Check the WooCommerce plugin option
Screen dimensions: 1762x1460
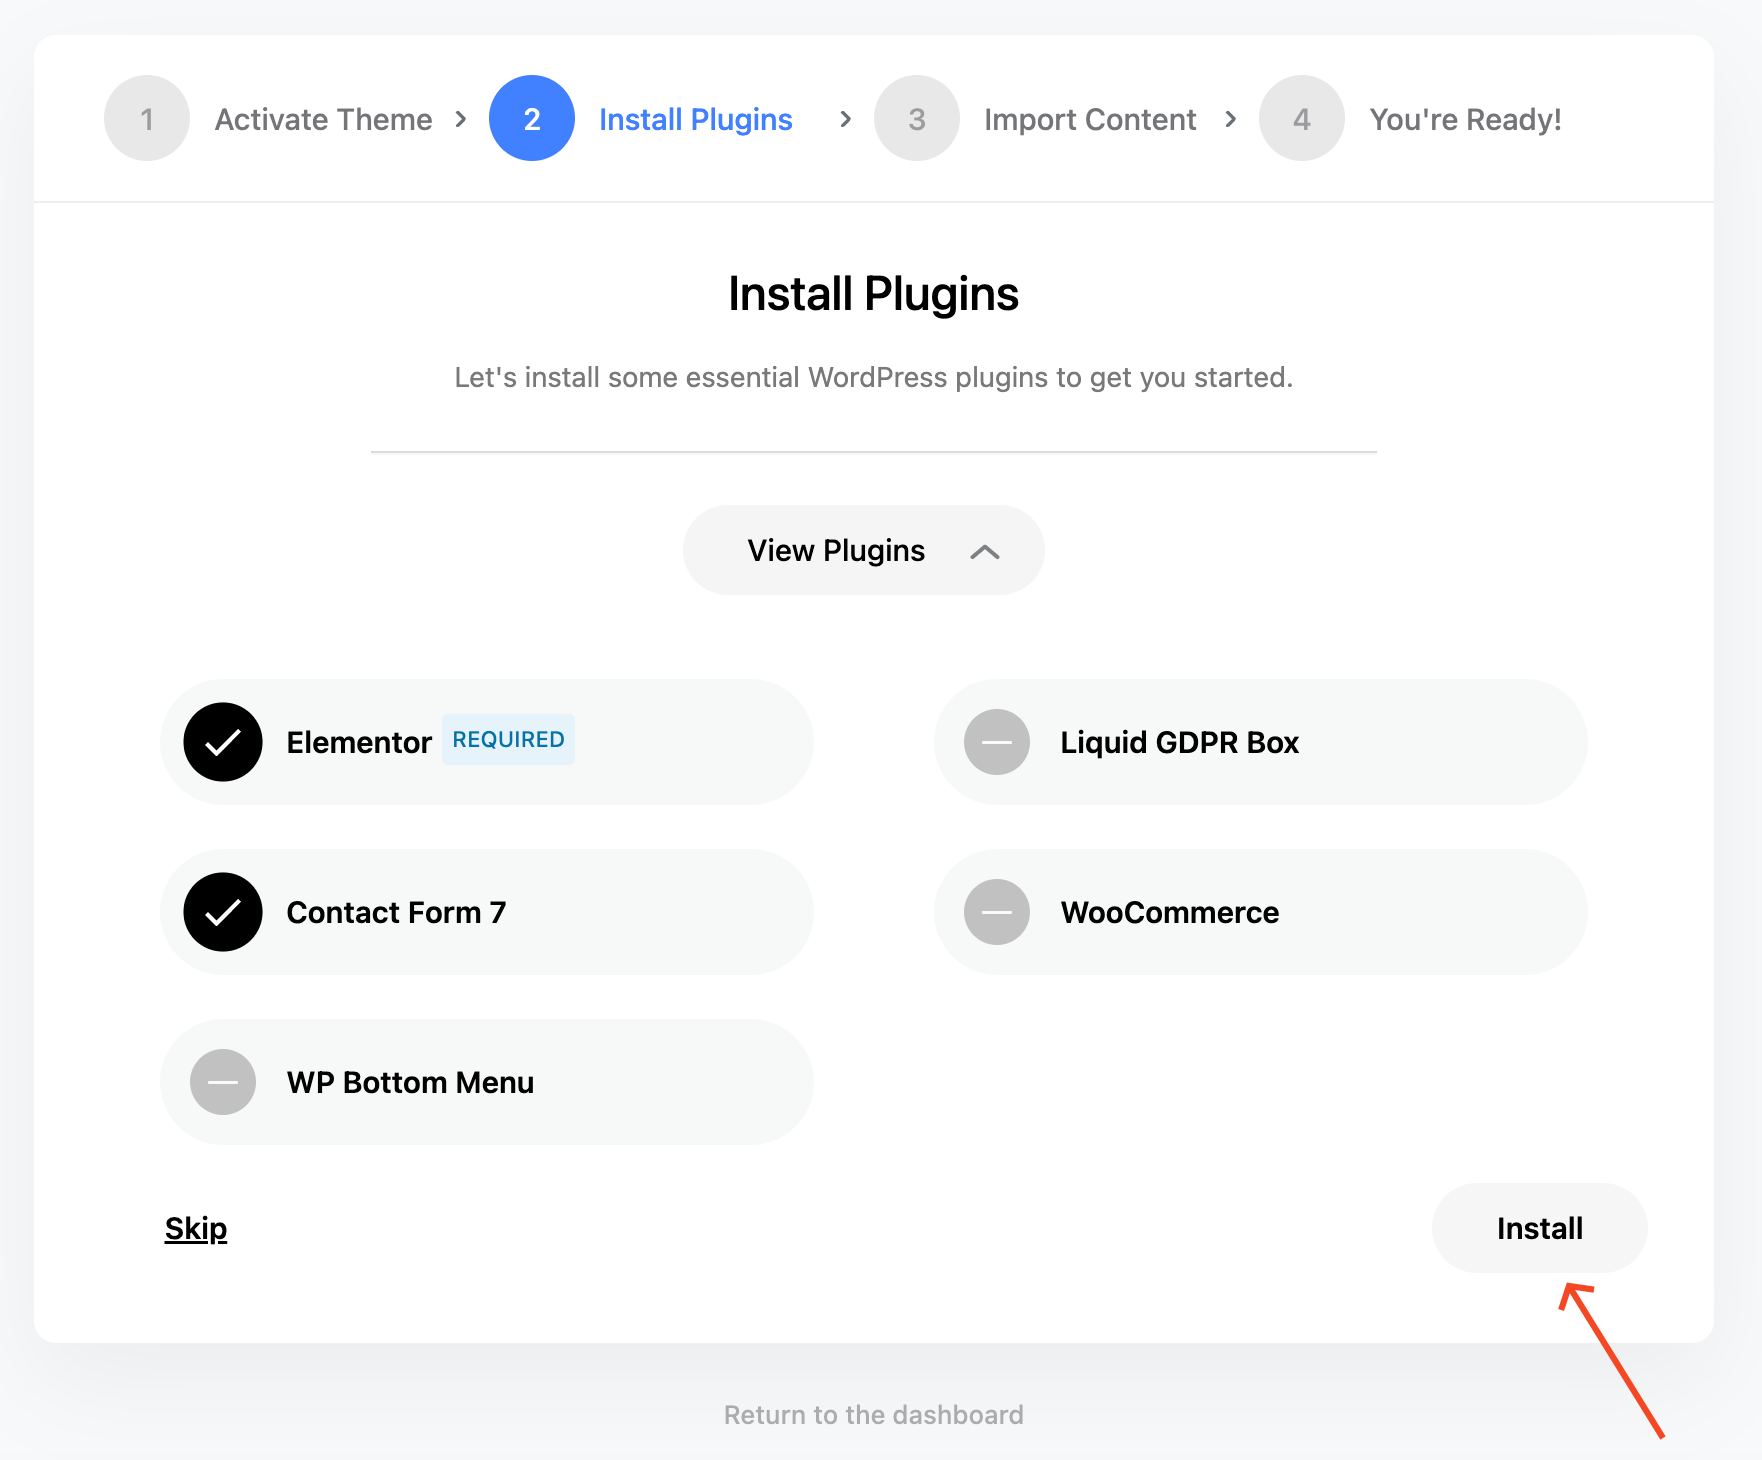point(997,912)
